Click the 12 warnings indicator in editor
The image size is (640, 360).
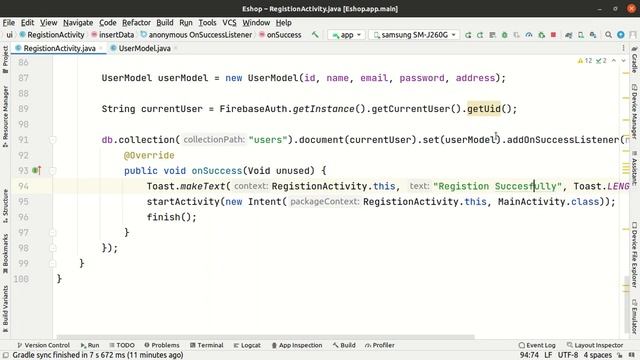click(x=584, y=61)
